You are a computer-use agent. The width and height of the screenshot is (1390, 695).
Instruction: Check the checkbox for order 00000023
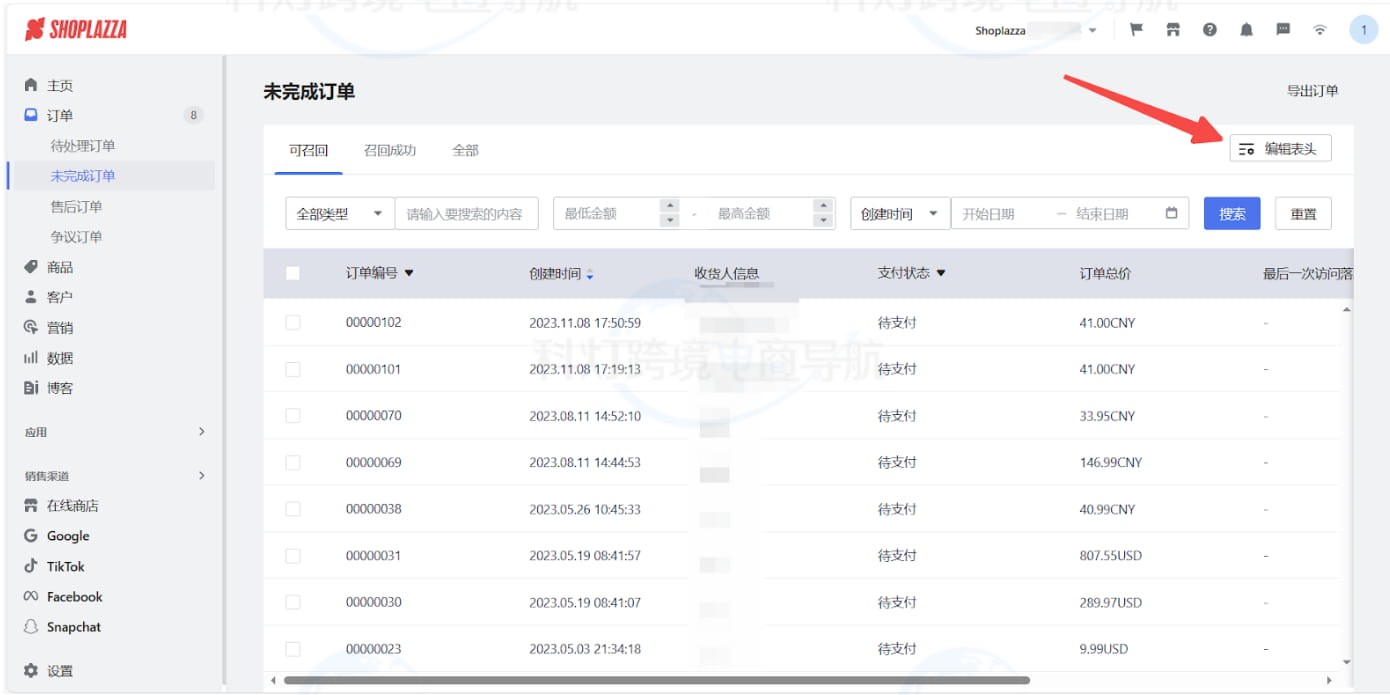(x=293, y=648)
